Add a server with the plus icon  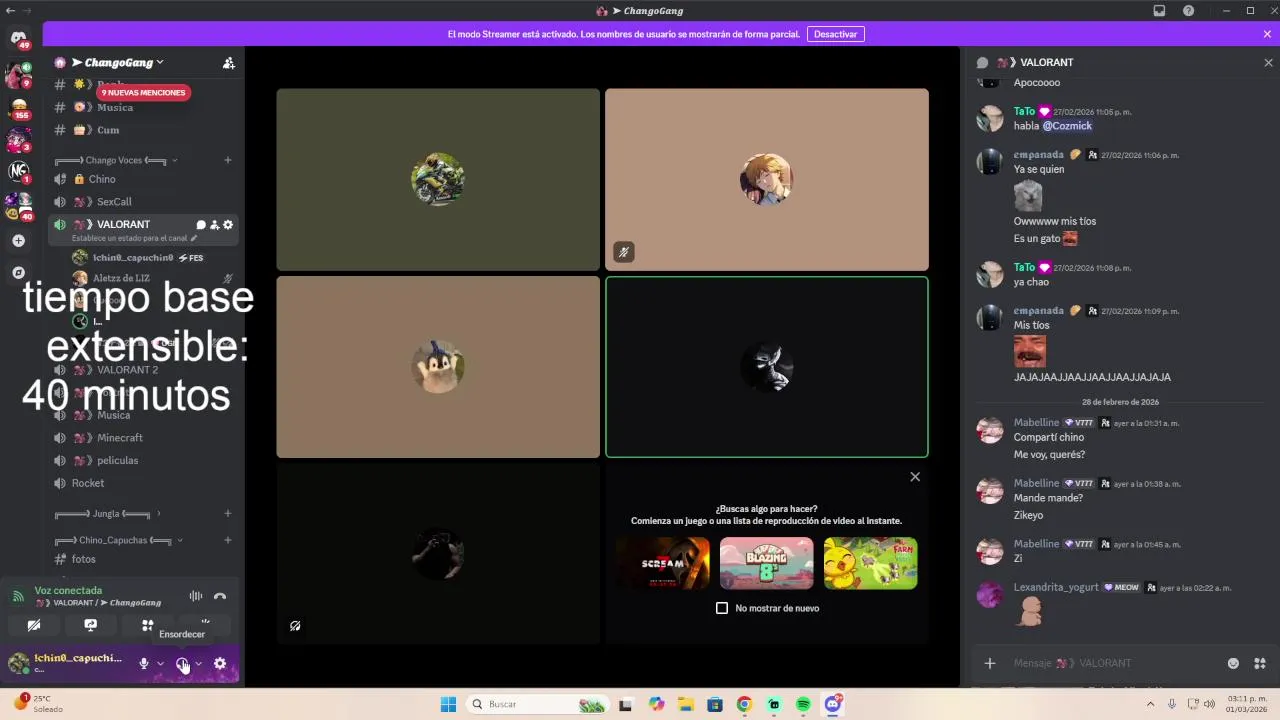click(19, 240)
